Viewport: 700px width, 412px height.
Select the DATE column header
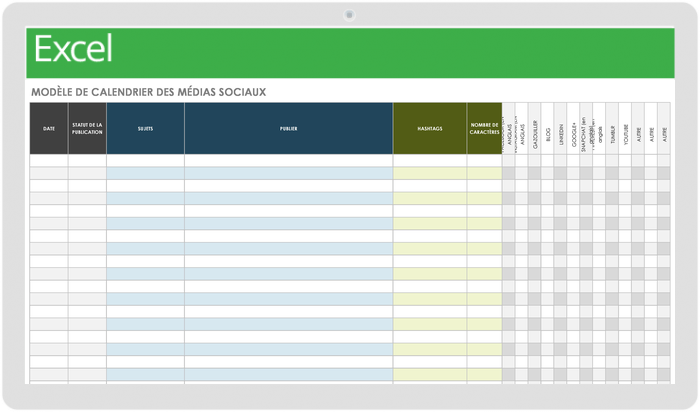point(49,129)
